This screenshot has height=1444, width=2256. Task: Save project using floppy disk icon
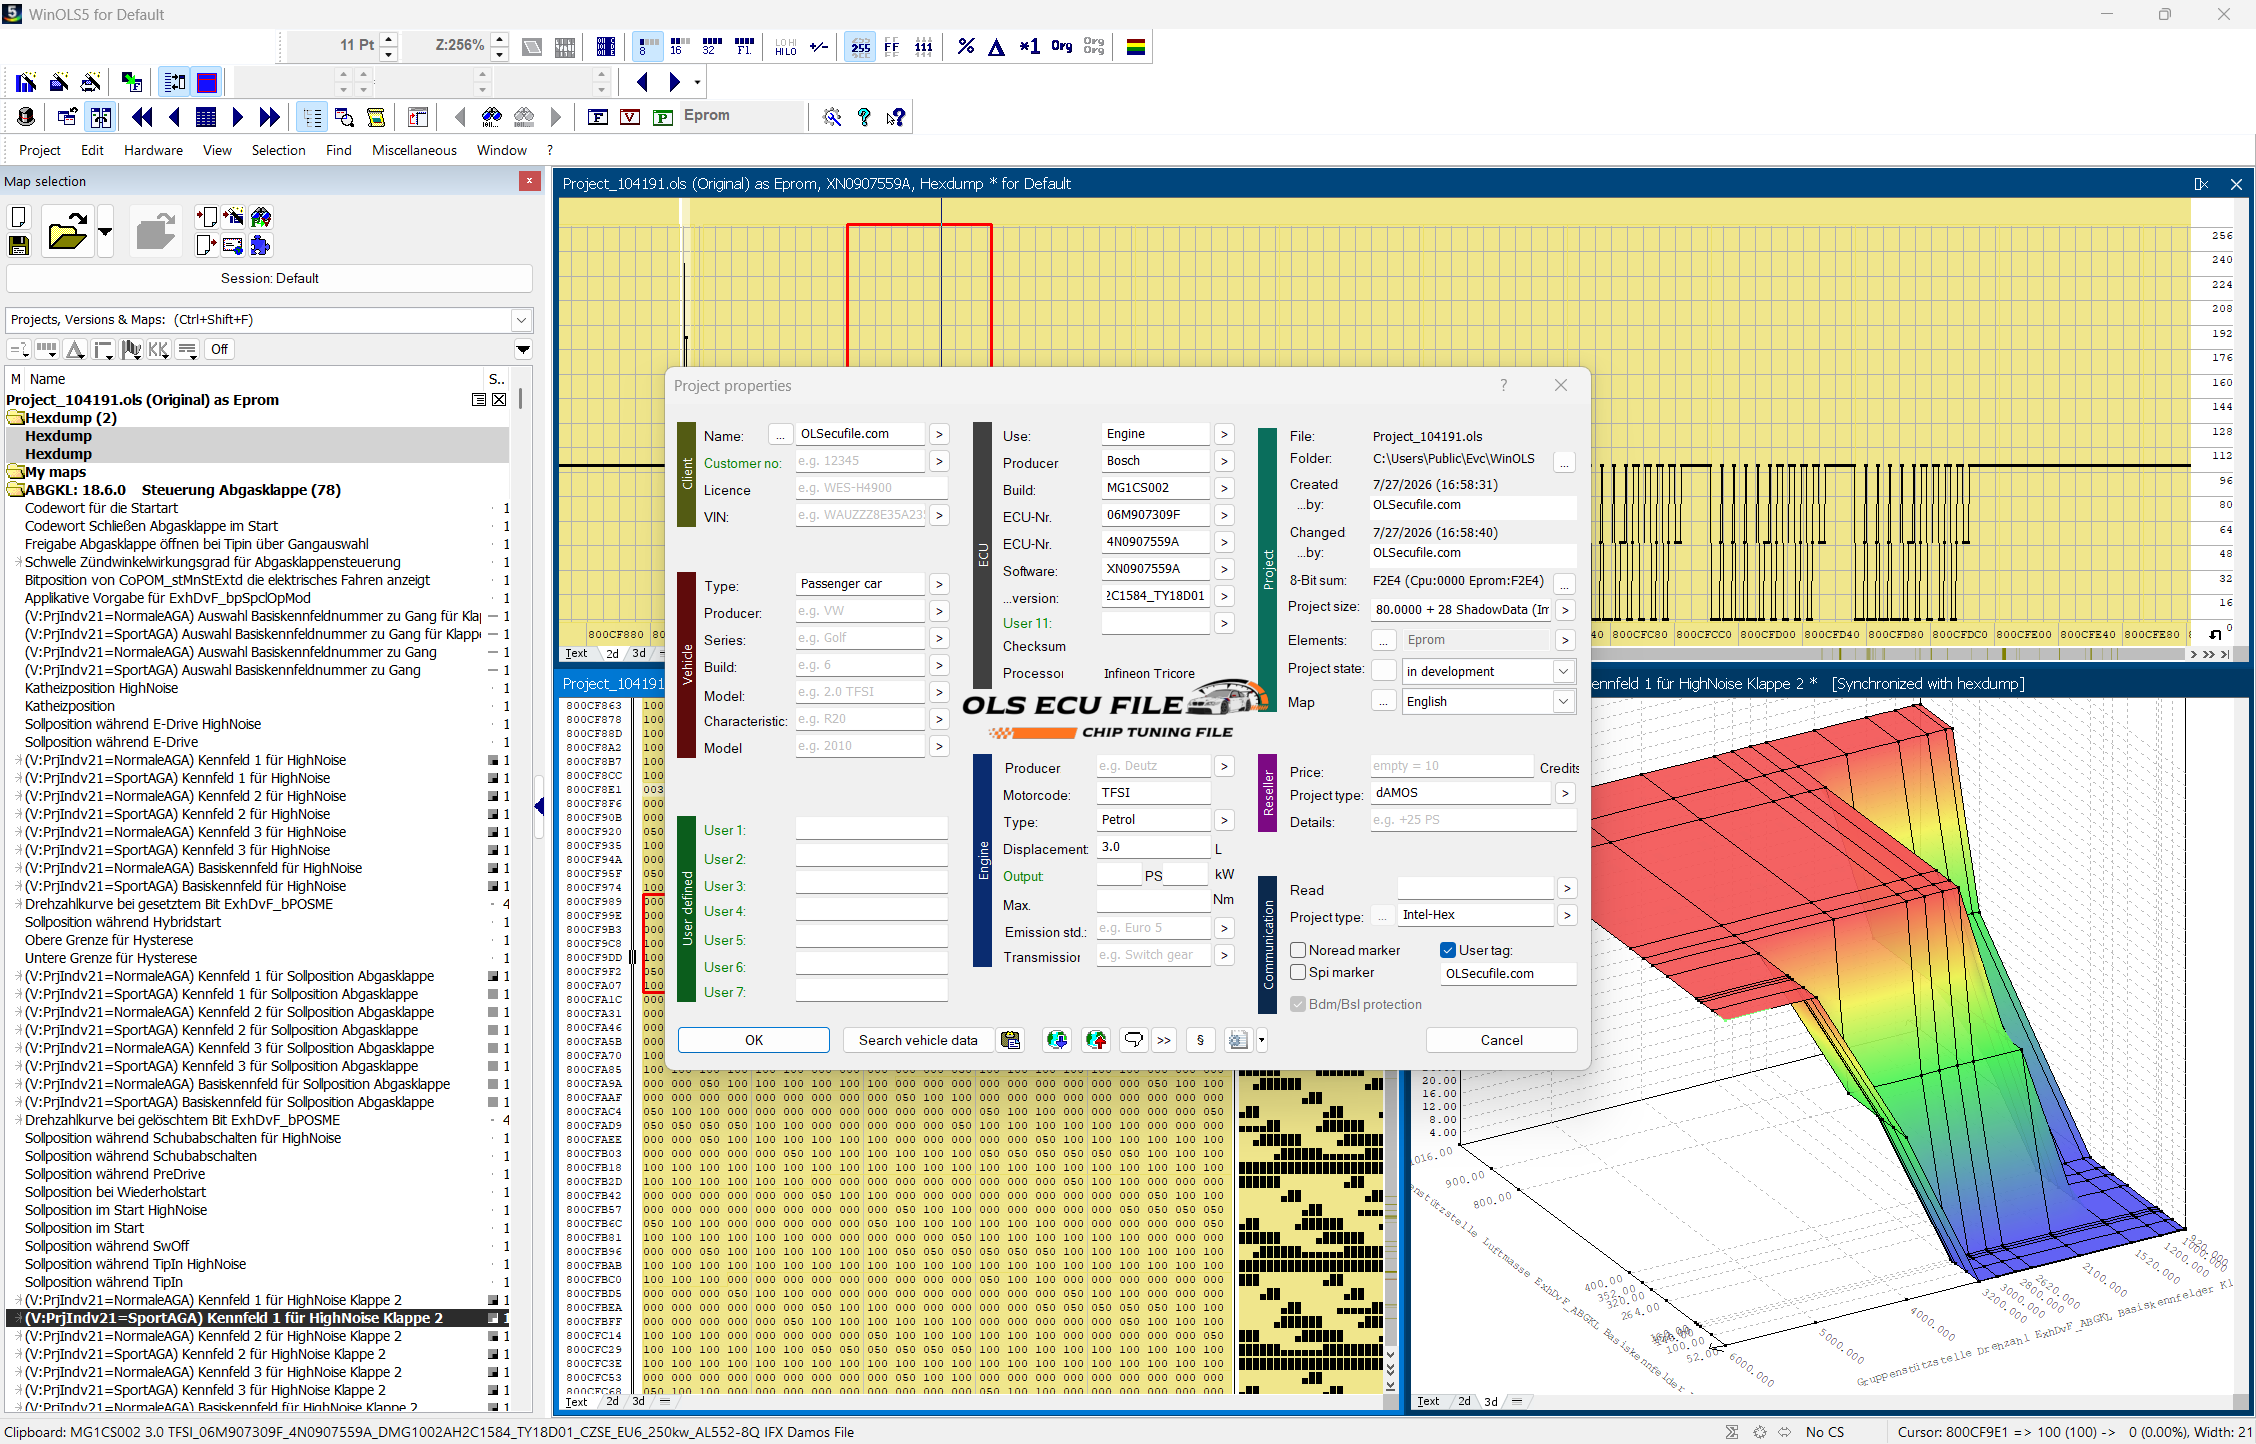[18, 245]
